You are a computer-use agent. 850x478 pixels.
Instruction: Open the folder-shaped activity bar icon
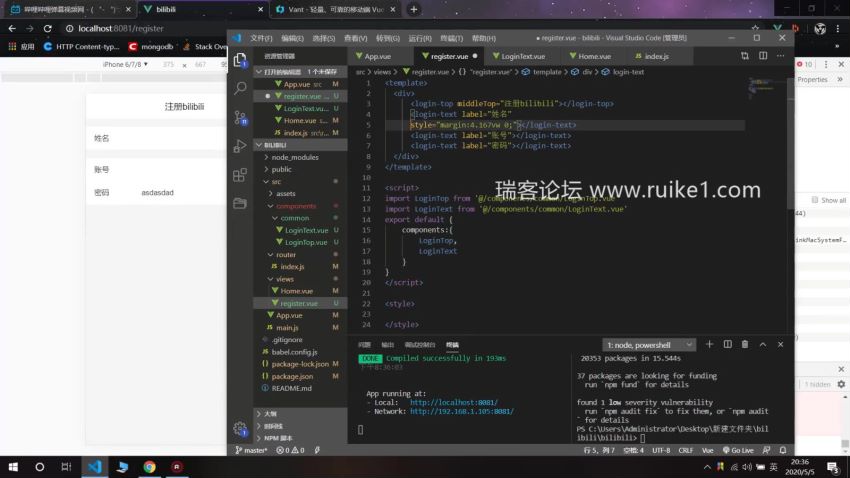240,203
